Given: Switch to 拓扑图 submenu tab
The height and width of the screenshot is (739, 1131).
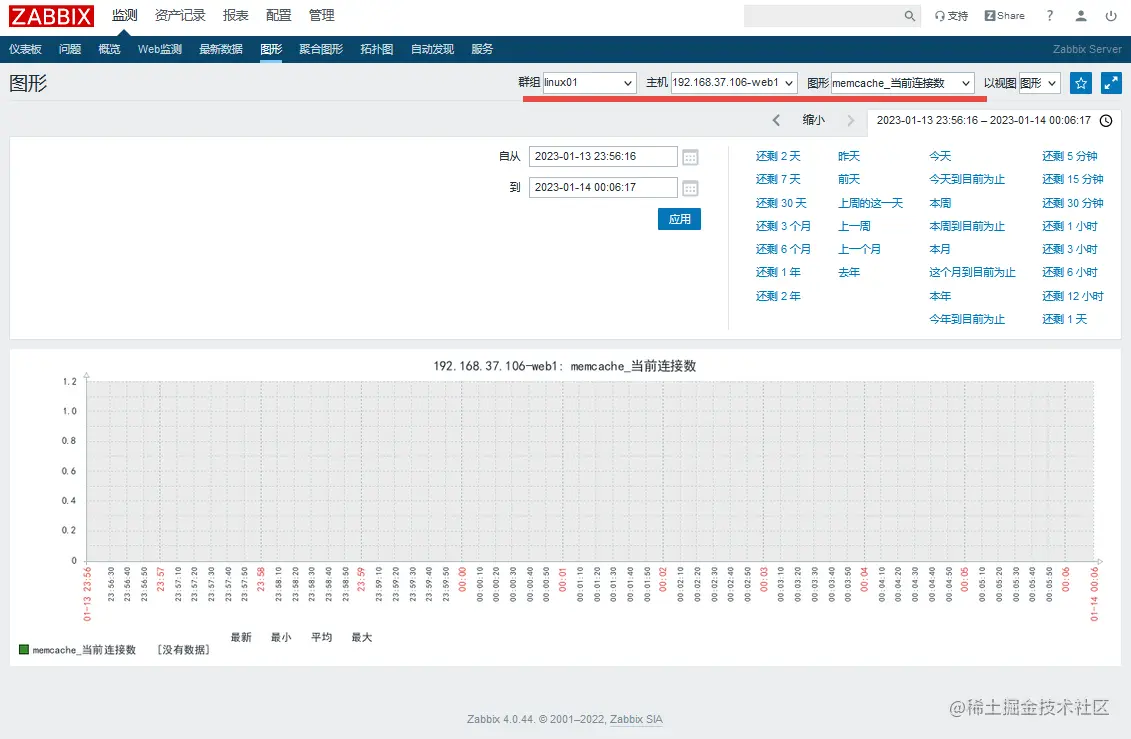Looking at the screenshot, I should coord(377,49).
